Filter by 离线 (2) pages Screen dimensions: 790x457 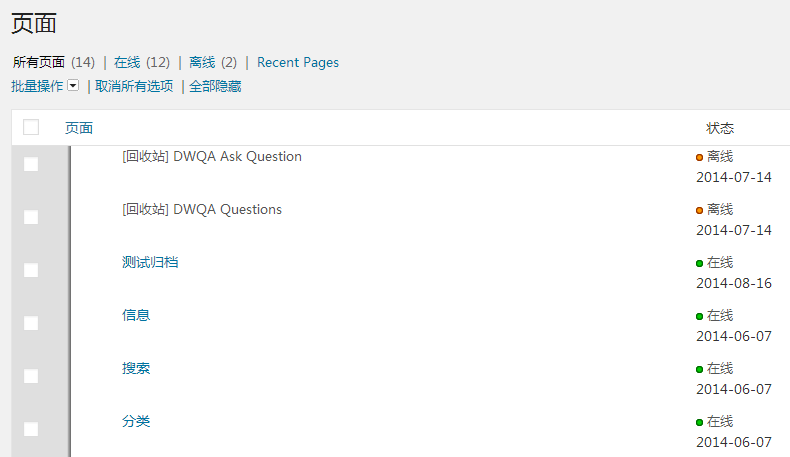[213, 62]
